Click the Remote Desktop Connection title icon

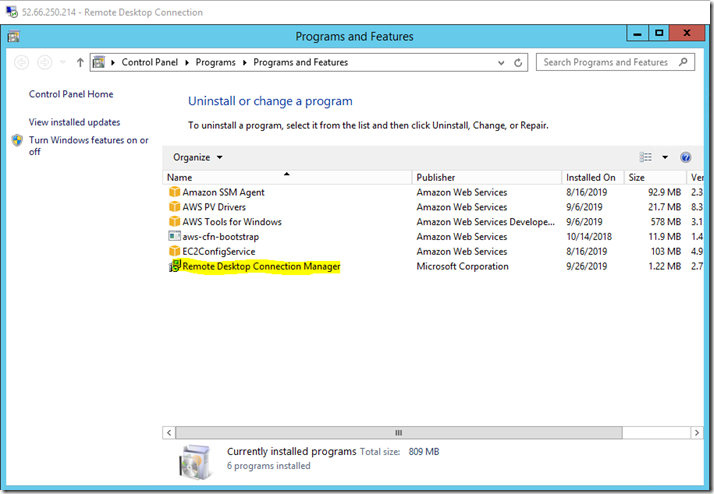click(11, 12)
